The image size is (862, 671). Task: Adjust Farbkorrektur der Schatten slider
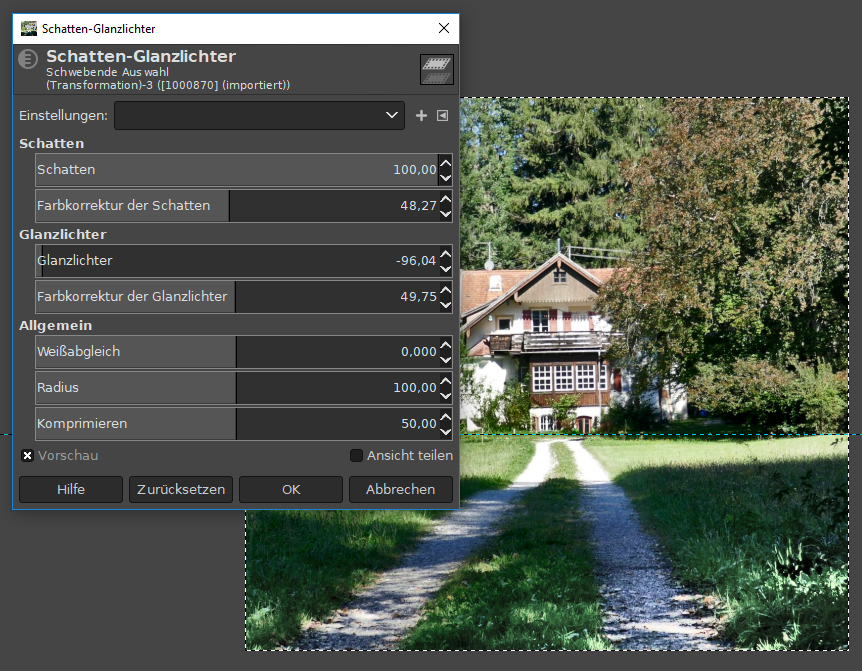(237, 206)
